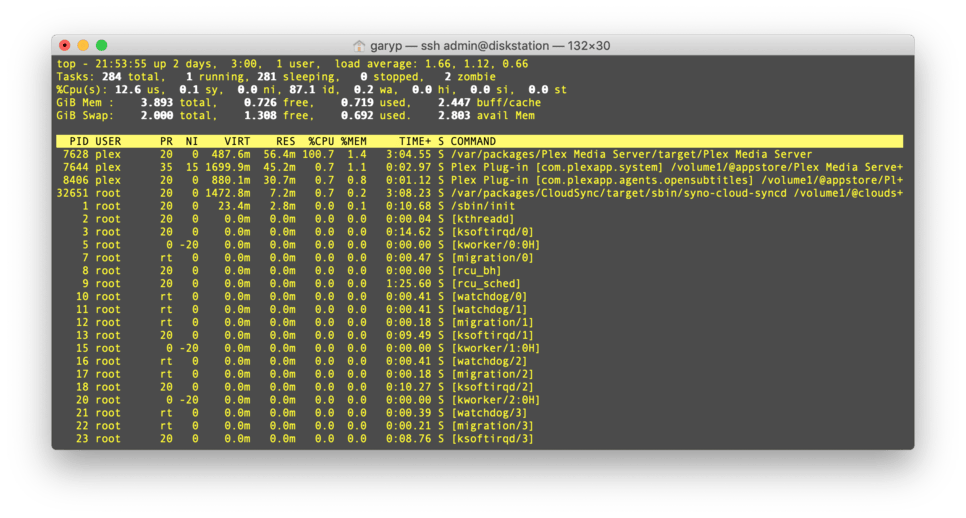The width and height of the screenshot is (966, 518).
Task: Click the [ksoftirqd/1] process name
Action: coord(492,335)
